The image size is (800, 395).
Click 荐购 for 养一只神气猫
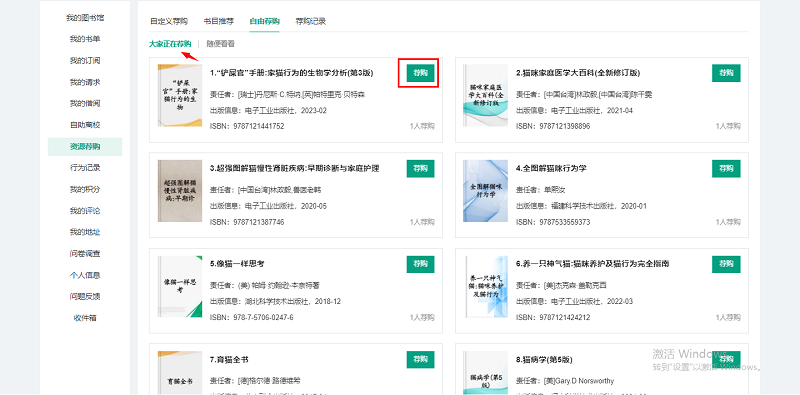coord(726,264)
